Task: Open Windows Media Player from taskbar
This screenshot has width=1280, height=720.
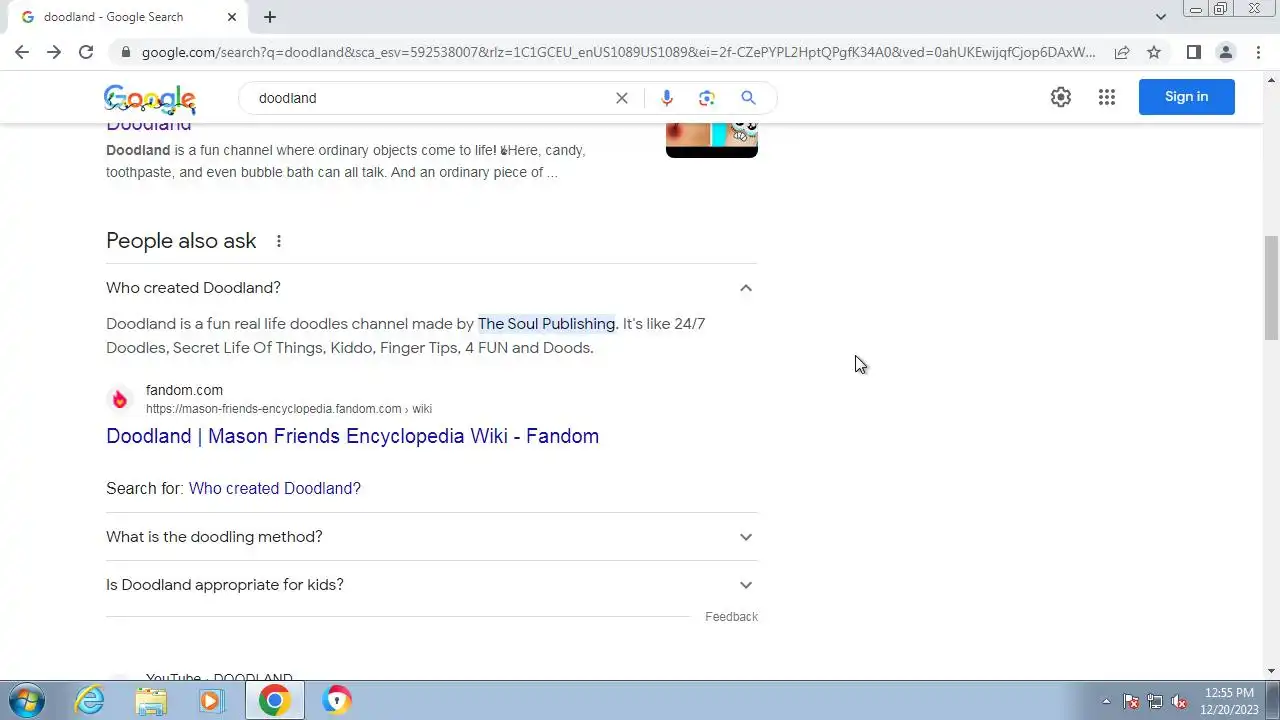Action: (x=211, y=700)
